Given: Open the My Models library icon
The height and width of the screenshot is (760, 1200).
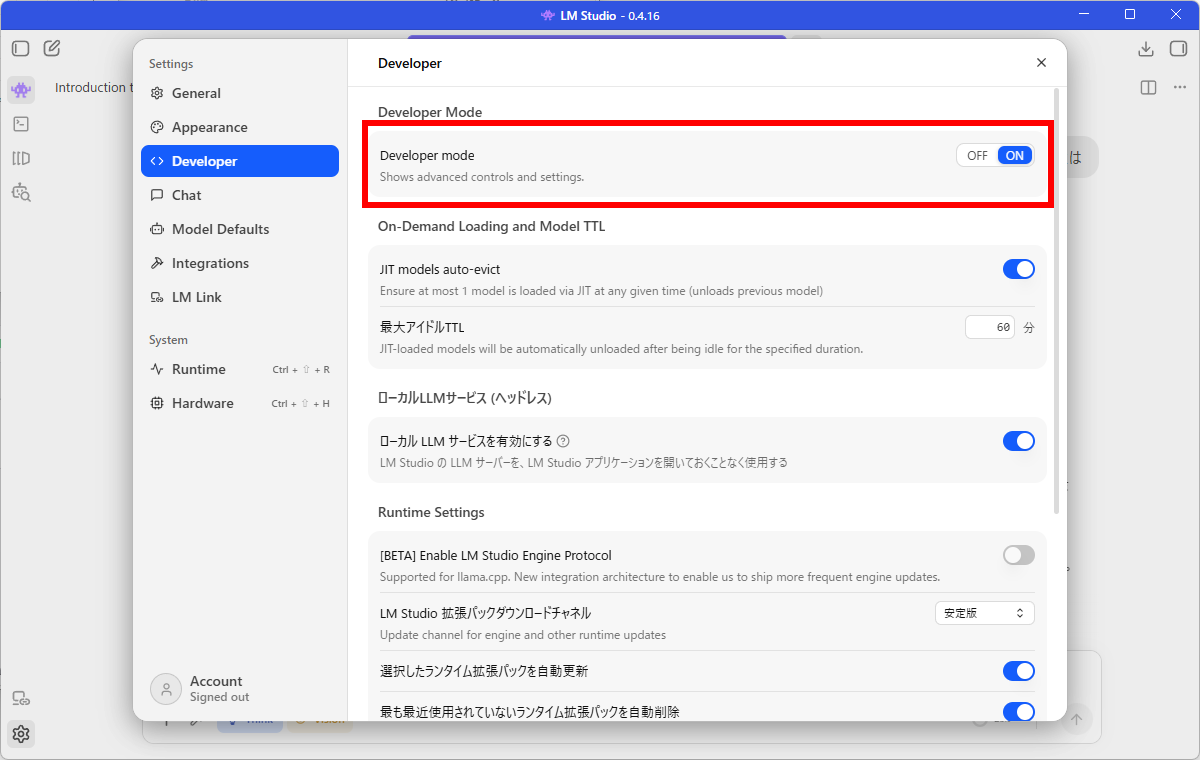Looking at the screenshot, I should [x=21, y=158].
